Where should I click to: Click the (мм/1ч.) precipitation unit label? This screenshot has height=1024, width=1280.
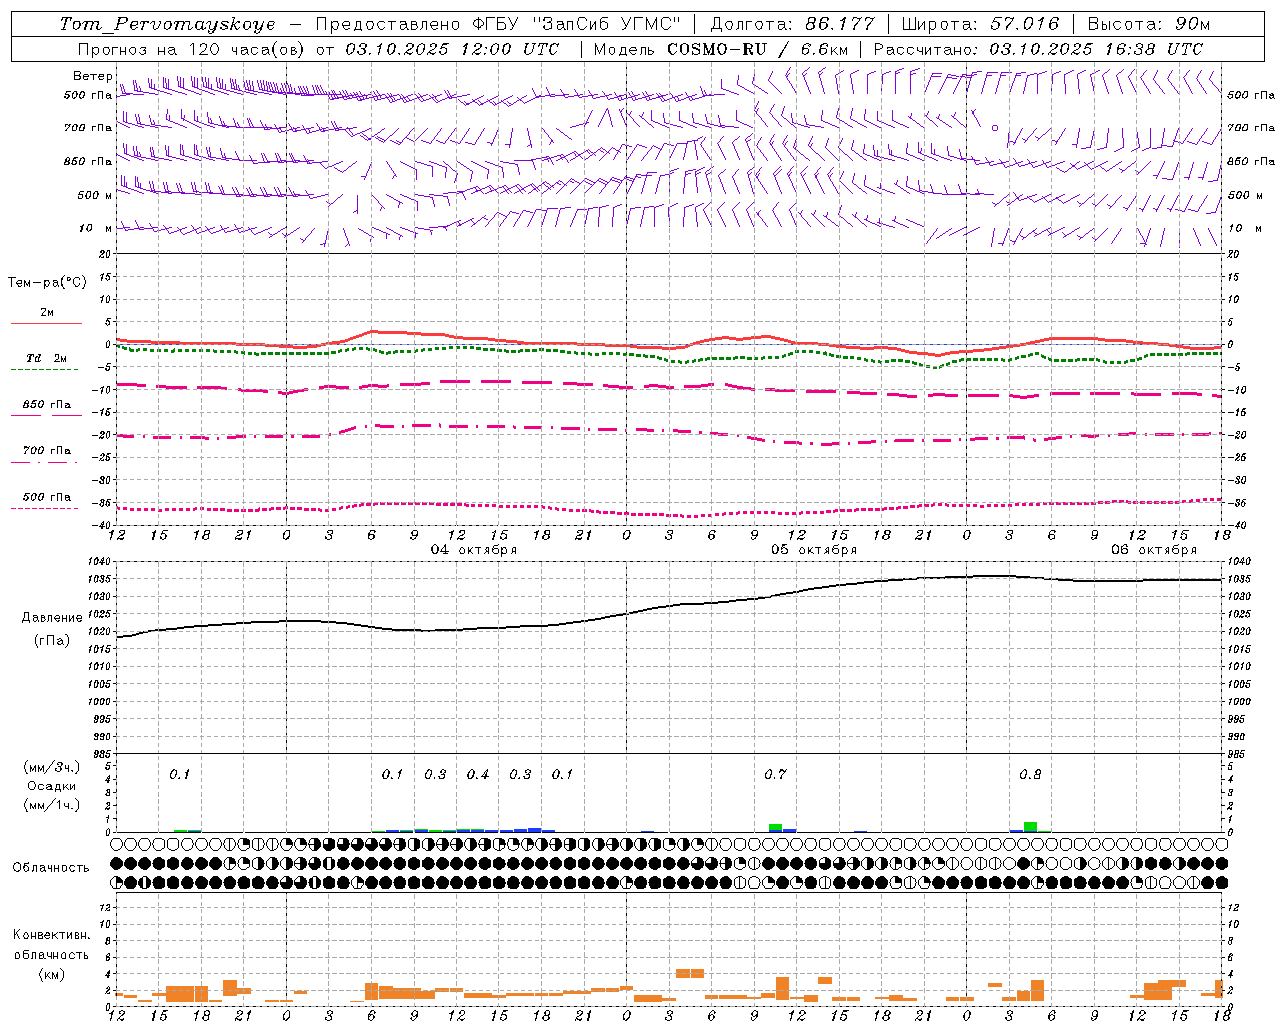pos(50,805)
